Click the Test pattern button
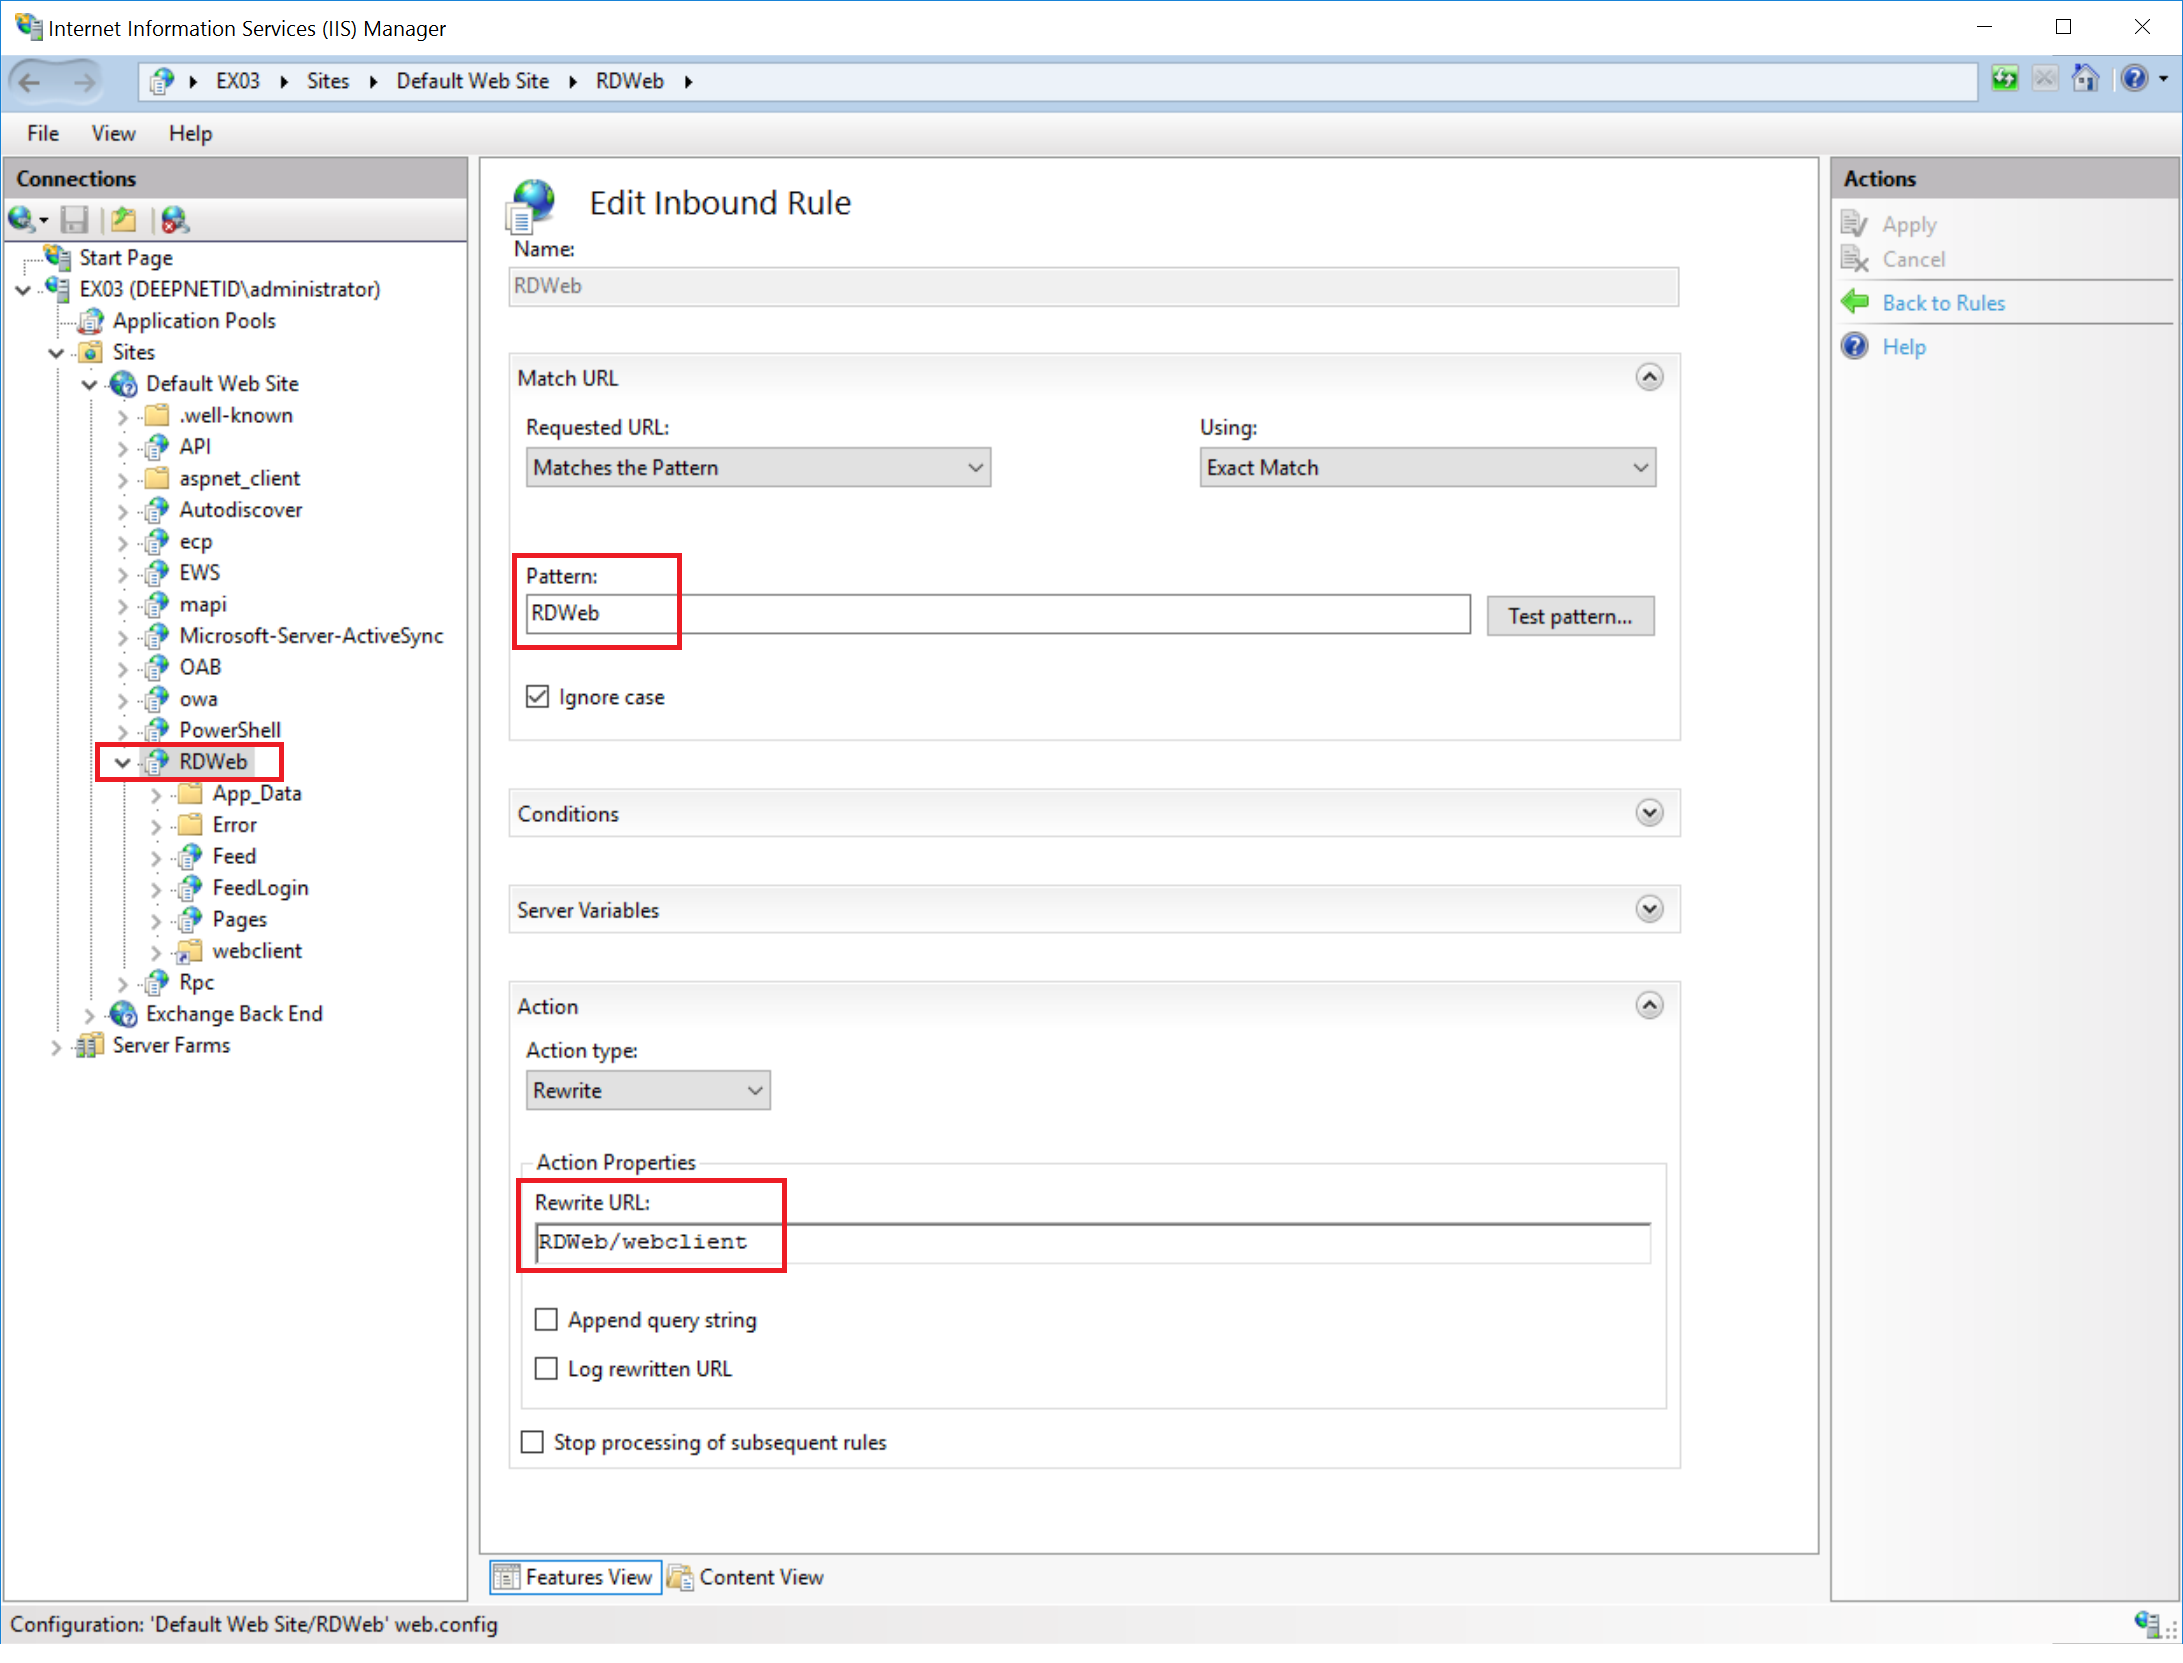The width and height of the screenshot is (2183, 1663). coord(1569,616)
